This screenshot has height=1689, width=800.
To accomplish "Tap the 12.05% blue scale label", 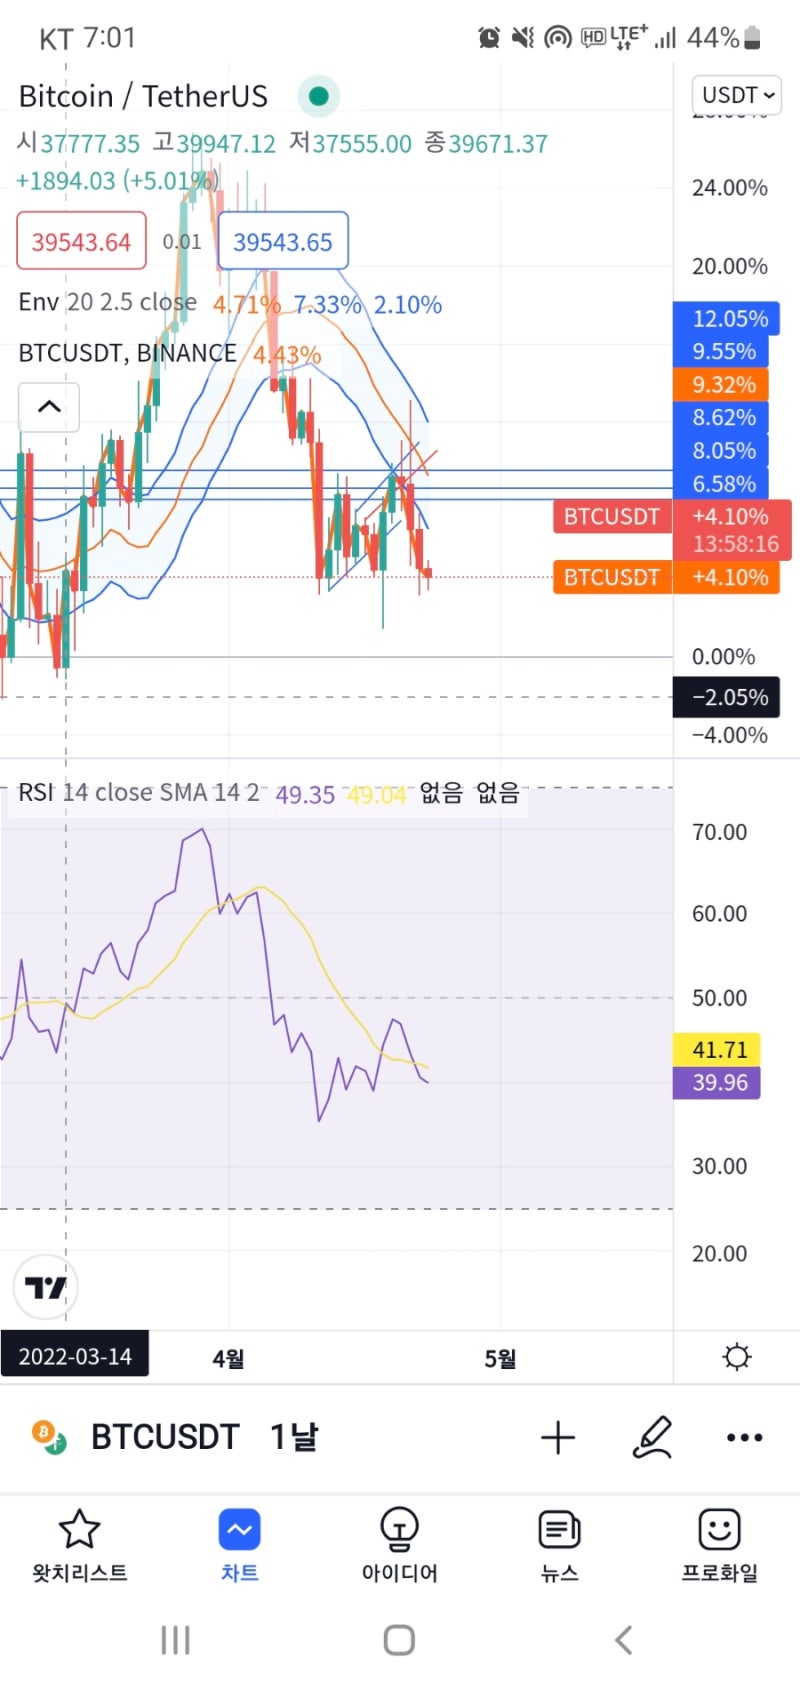I will point(727,319).
